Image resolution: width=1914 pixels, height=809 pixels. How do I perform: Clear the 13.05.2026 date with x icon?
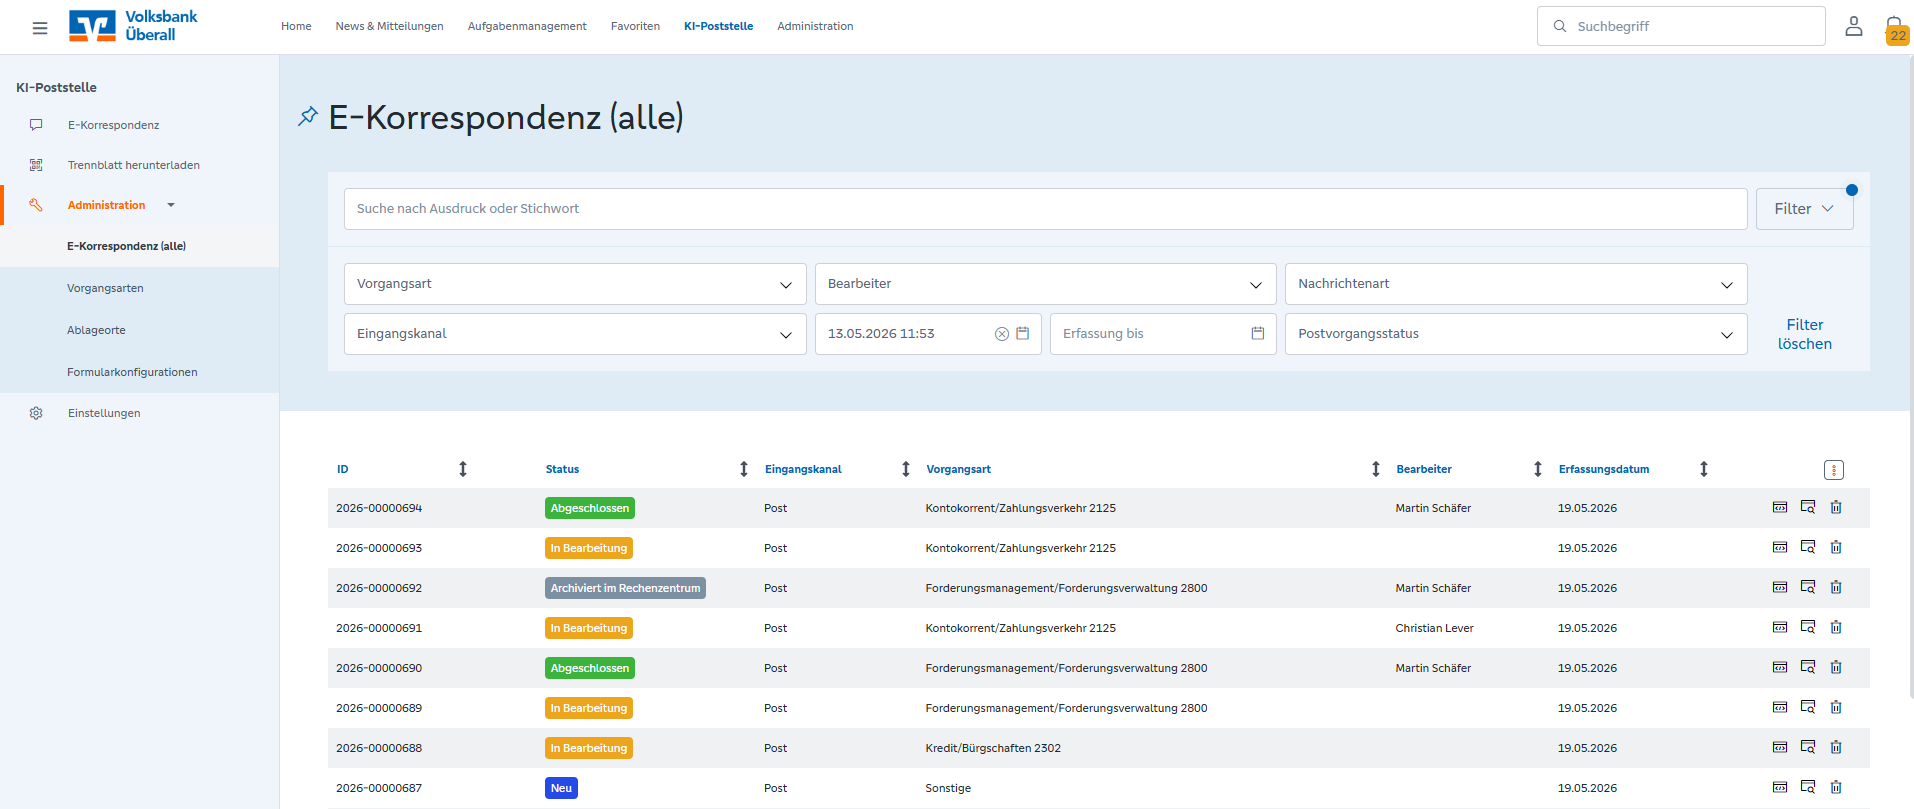click(x=1001, y=334)
